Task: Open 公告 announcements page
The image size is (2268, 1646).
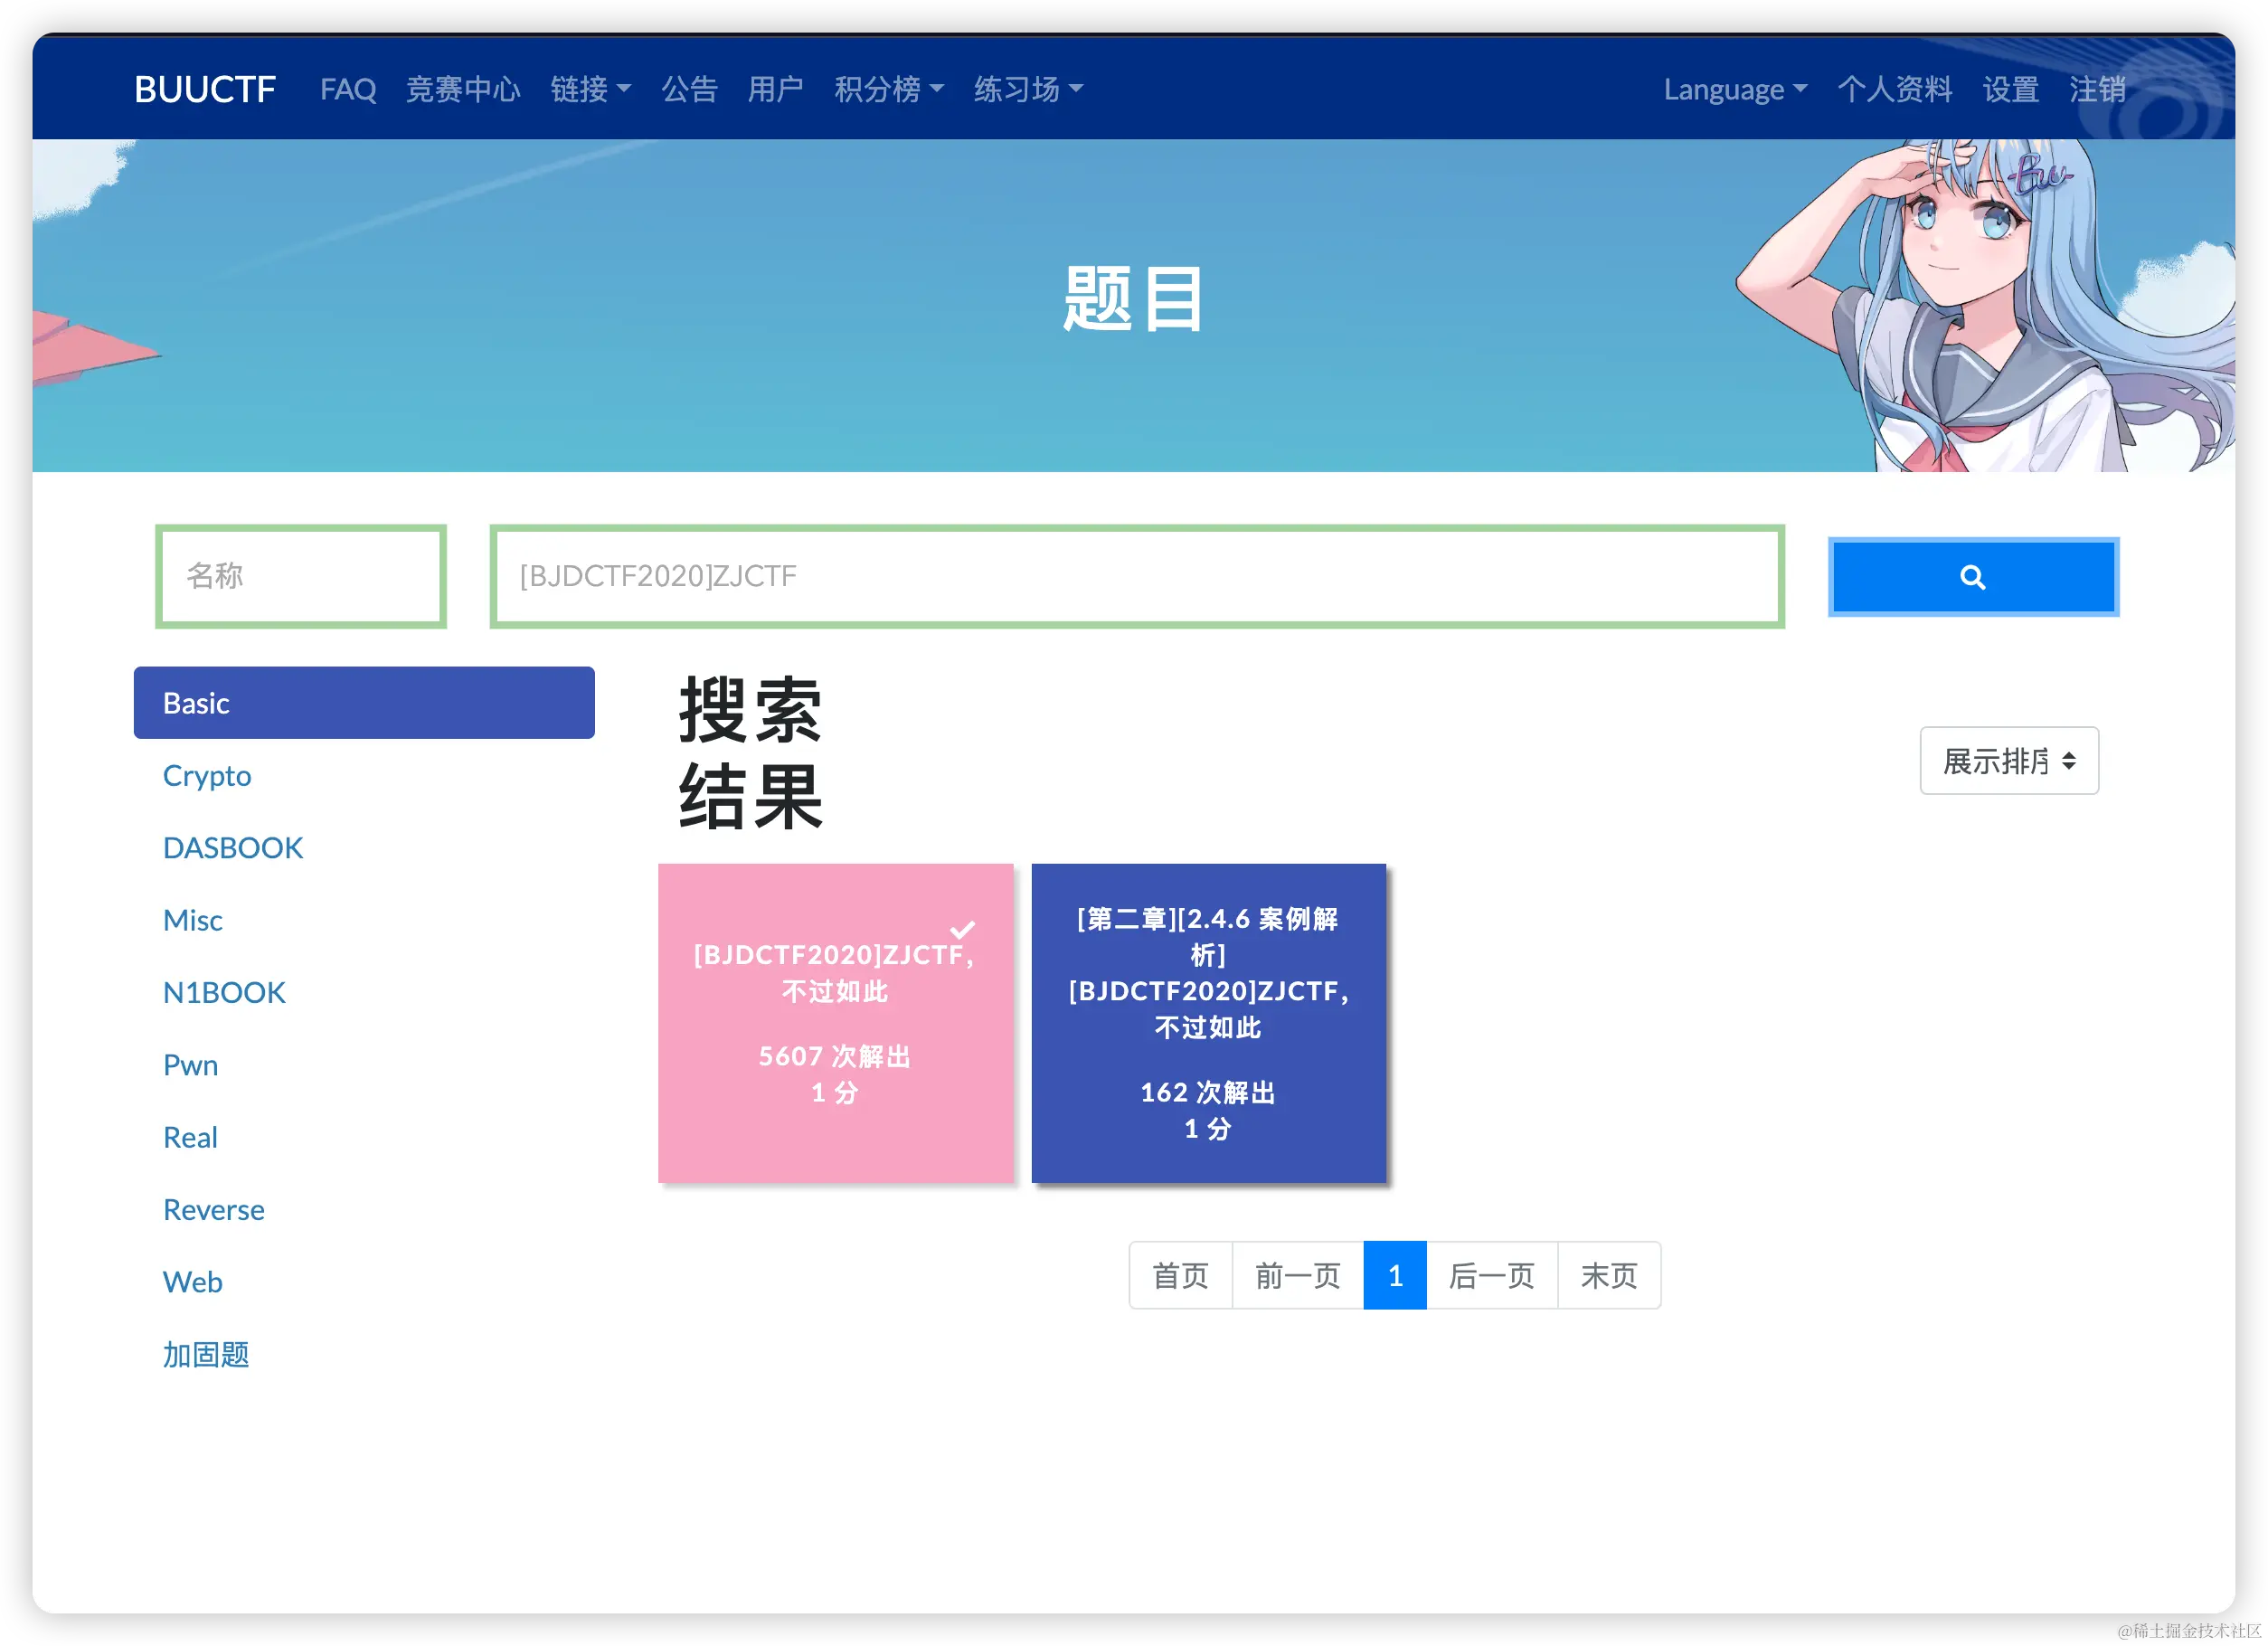Action: click(689, 90)
